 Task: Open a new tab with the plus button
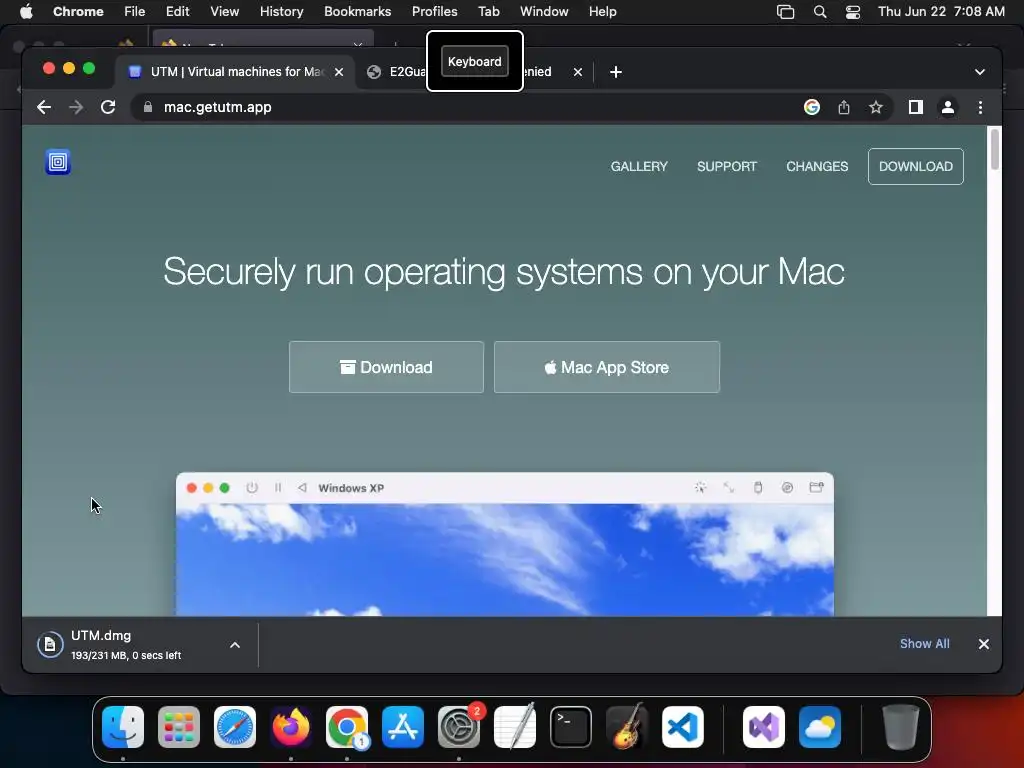point(615,72)
